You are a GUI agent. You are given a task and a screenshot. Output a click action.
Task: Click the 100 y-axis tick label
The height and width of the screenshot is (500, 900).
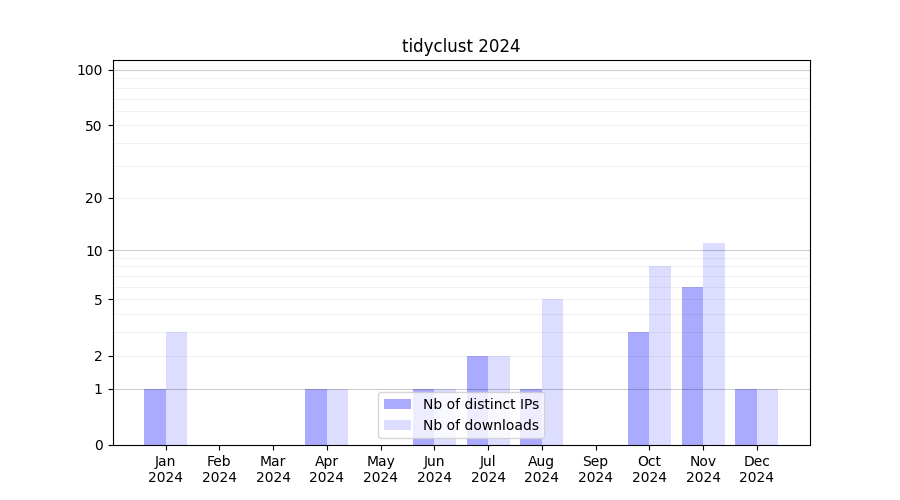(x=90, y=70)
